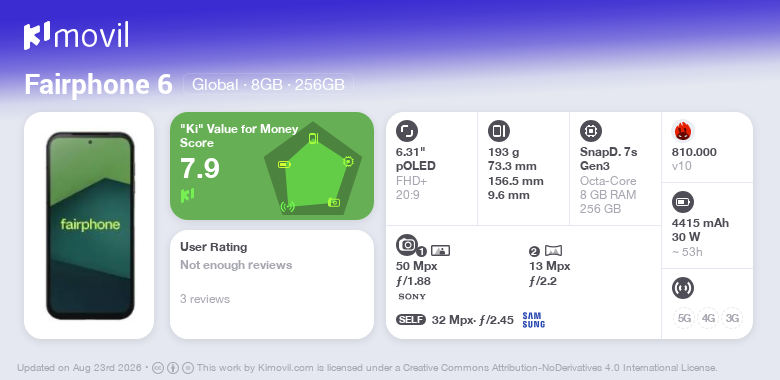The width and height of the screenshot is (780, 380).
Task: Click the Global 8GB 256GB variant pill
Action: click(x=268, y=85)
